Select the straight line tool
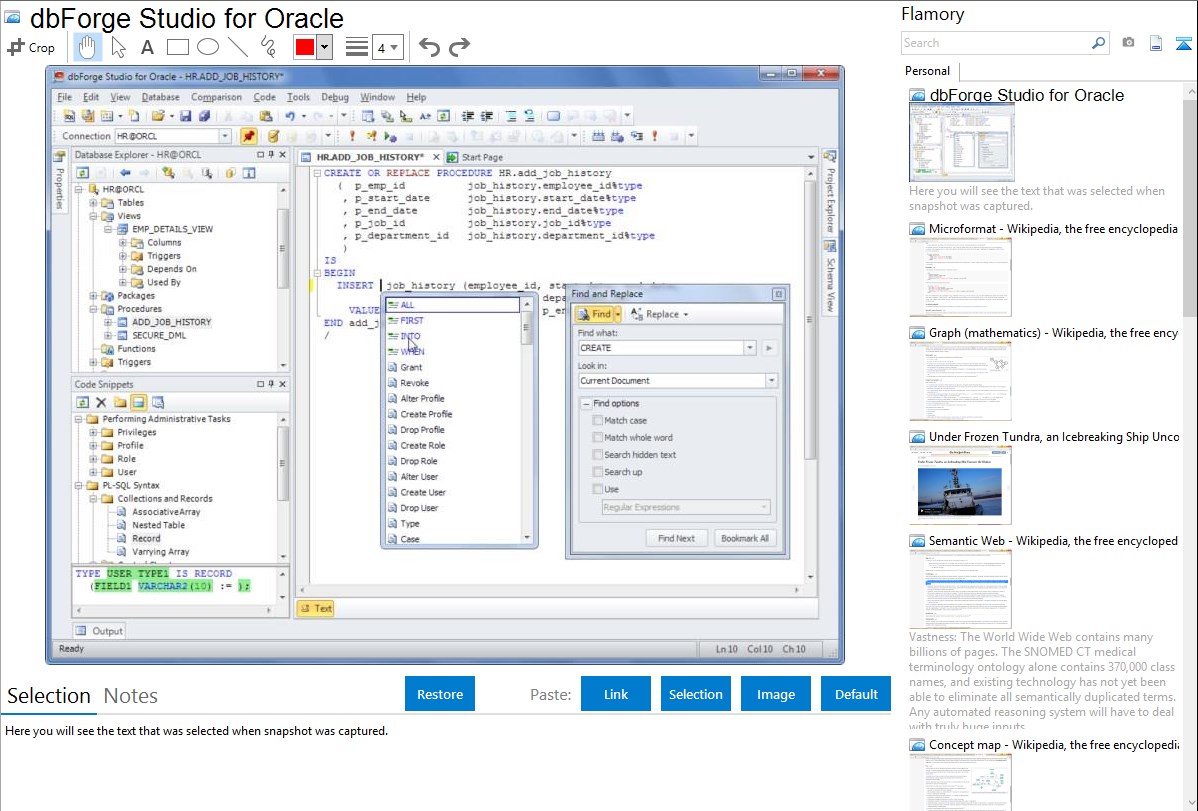 [x=238, y=47]
